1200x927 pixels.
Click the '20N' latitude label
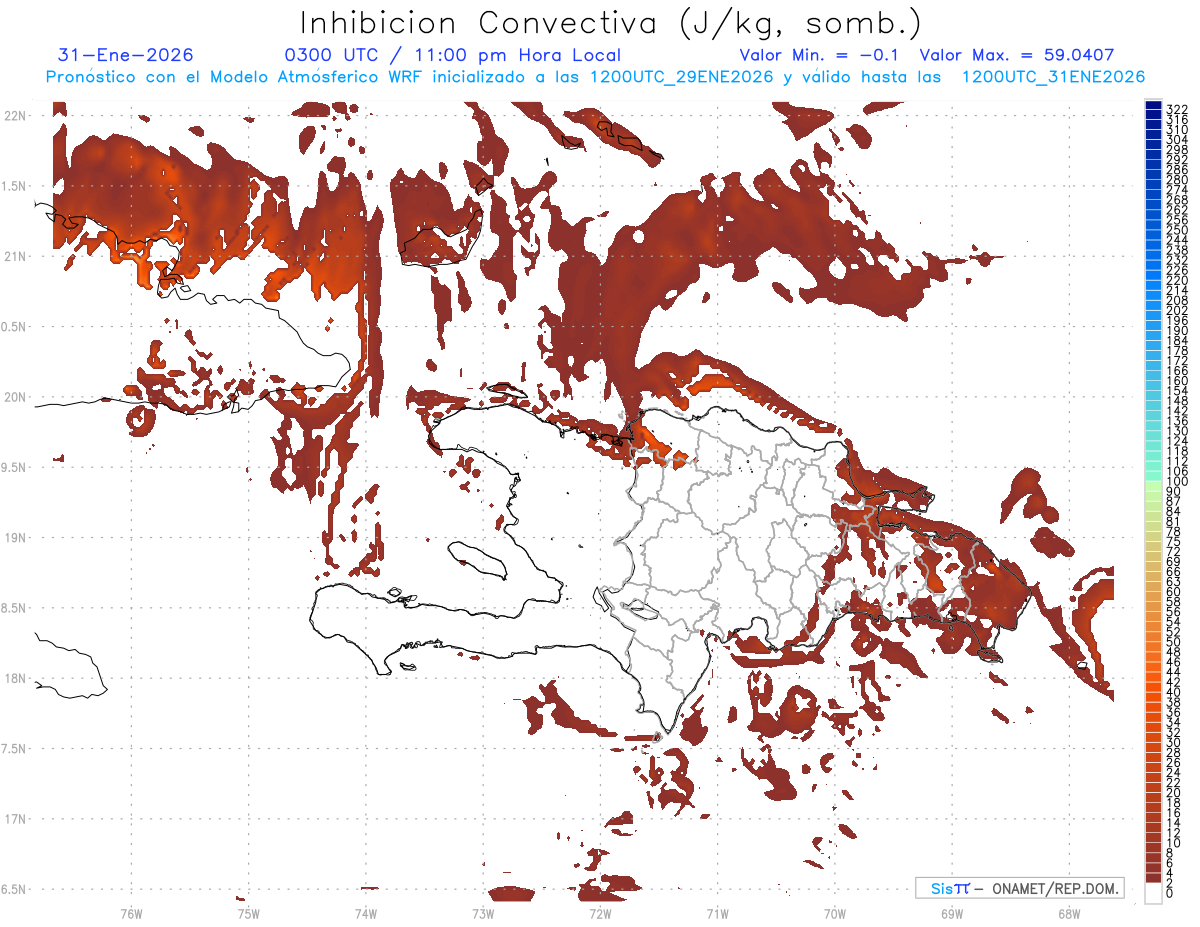click(14, 397)
